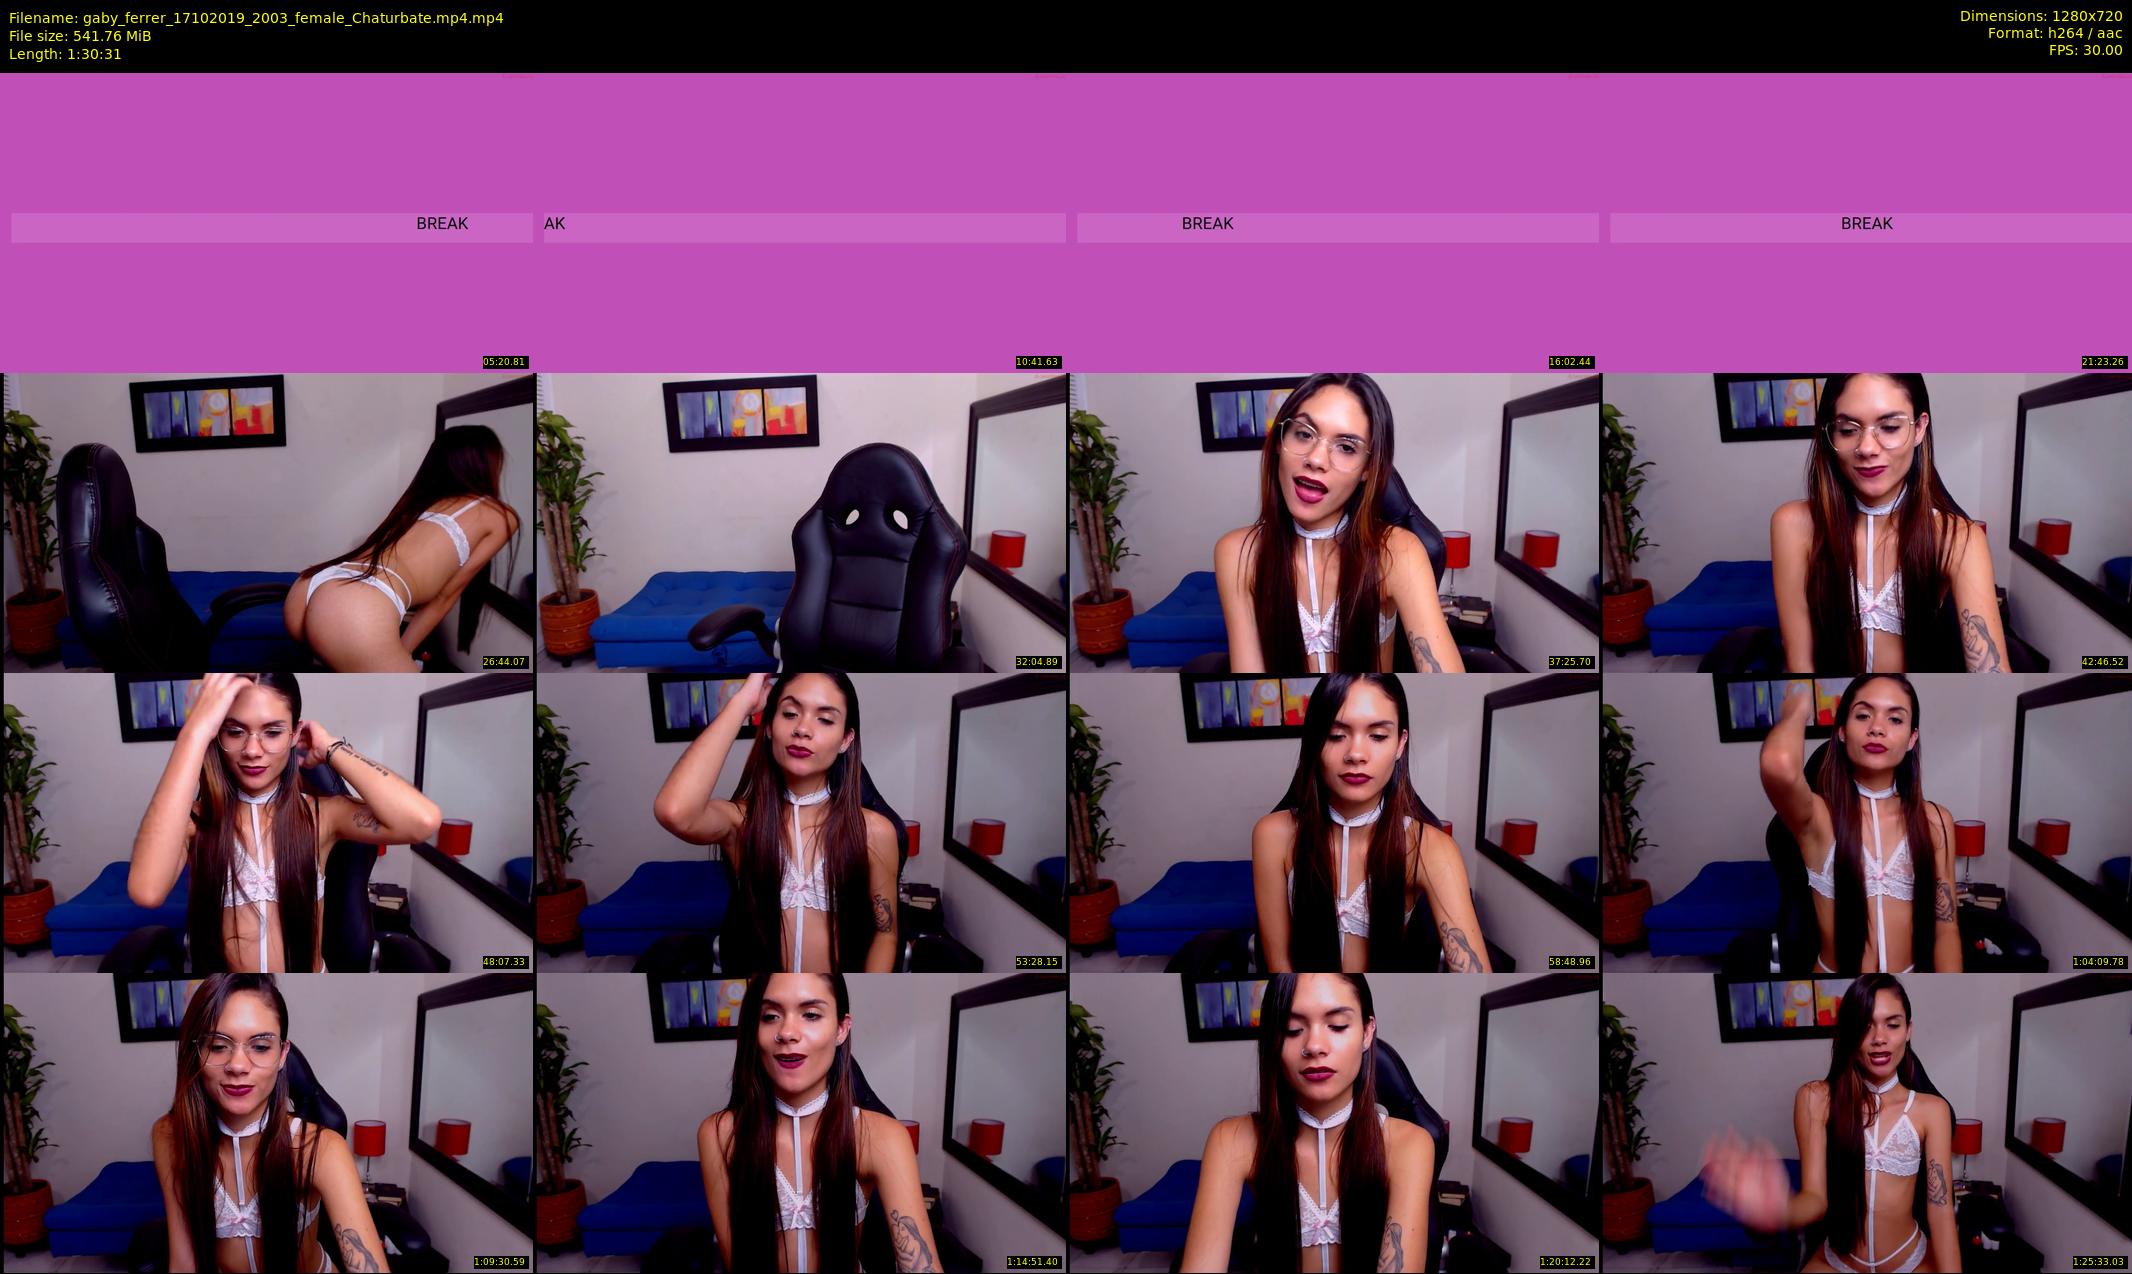Click the "Format: h264 / aac" text
The width and height of the screenshot is (2132, 1274).
tap(2055, 33)
